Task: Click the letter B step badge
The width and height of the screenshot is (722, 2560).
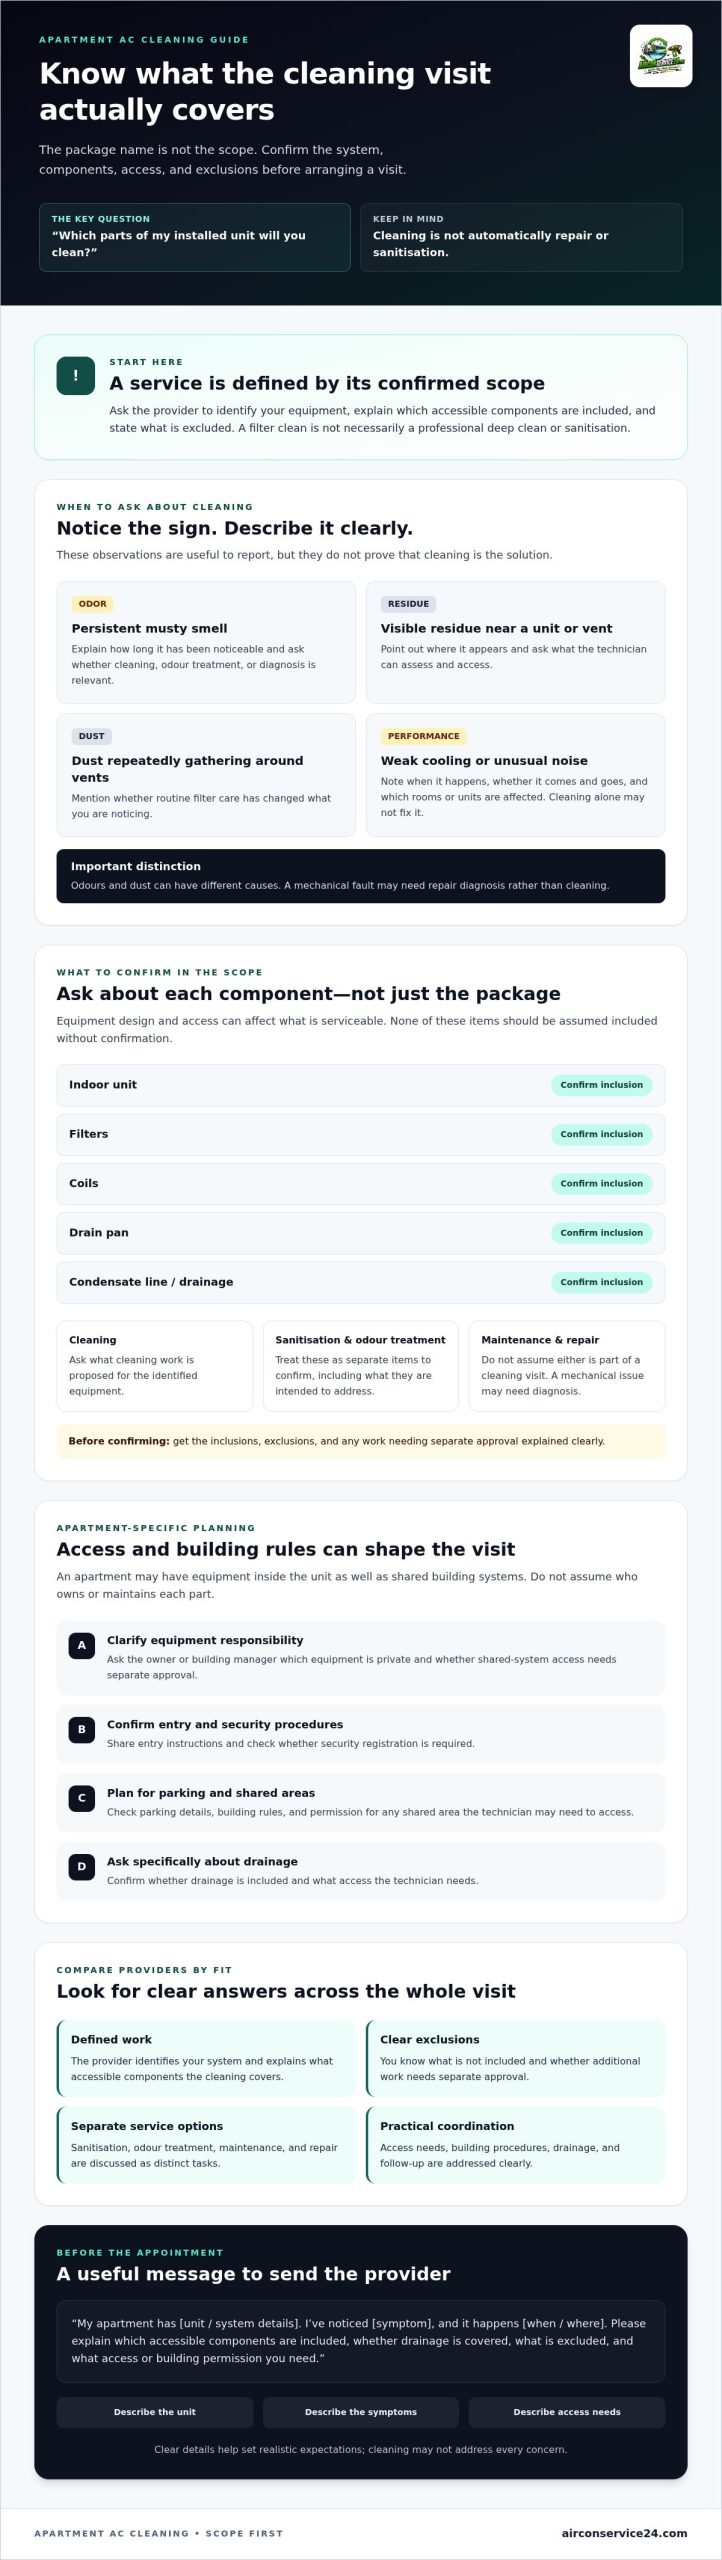Action: (81, 1729)
